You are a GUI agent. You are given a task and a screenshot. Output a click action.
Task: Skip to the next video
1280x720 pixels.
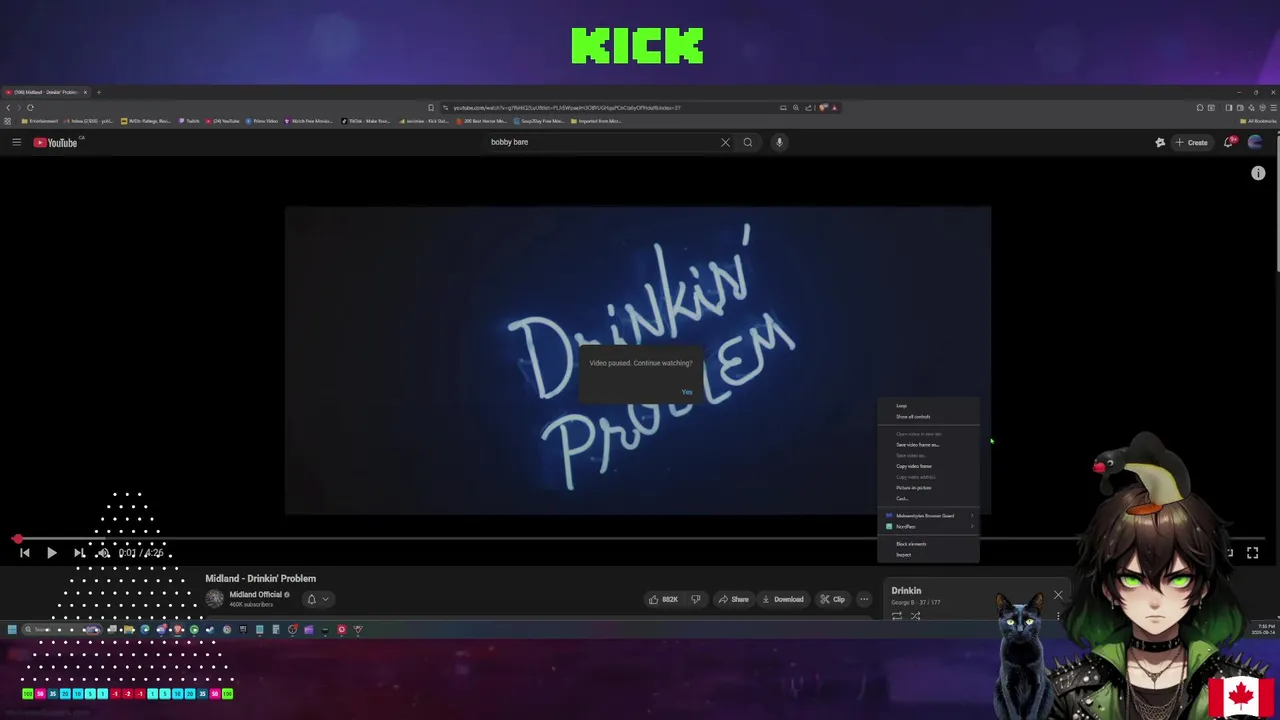(x=79, y=552)
